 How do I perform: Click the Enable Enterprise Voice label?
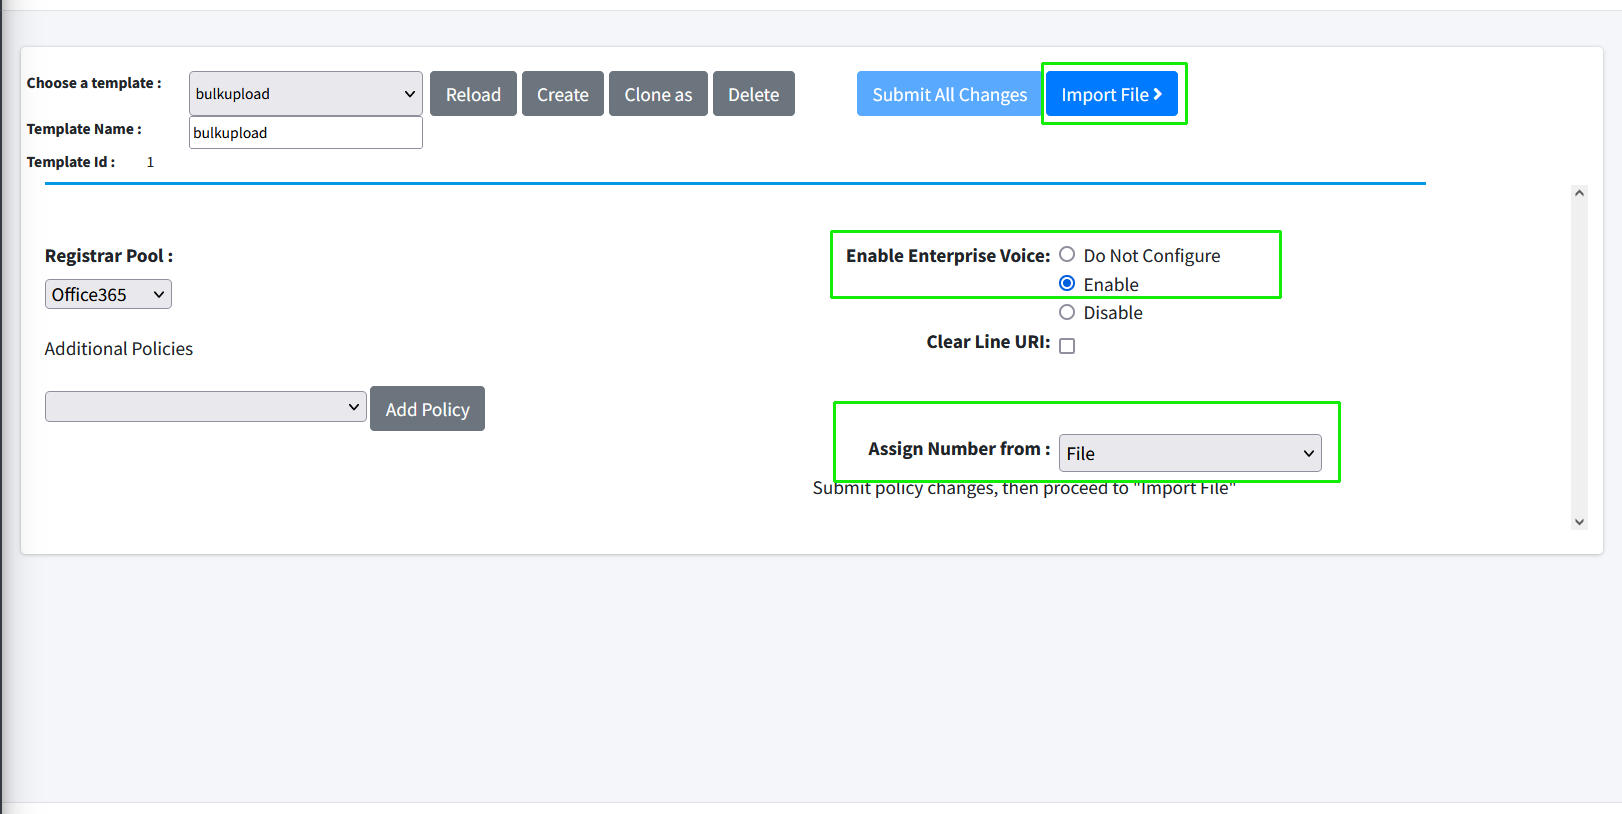pyautogui.click(x=947, y=256)
